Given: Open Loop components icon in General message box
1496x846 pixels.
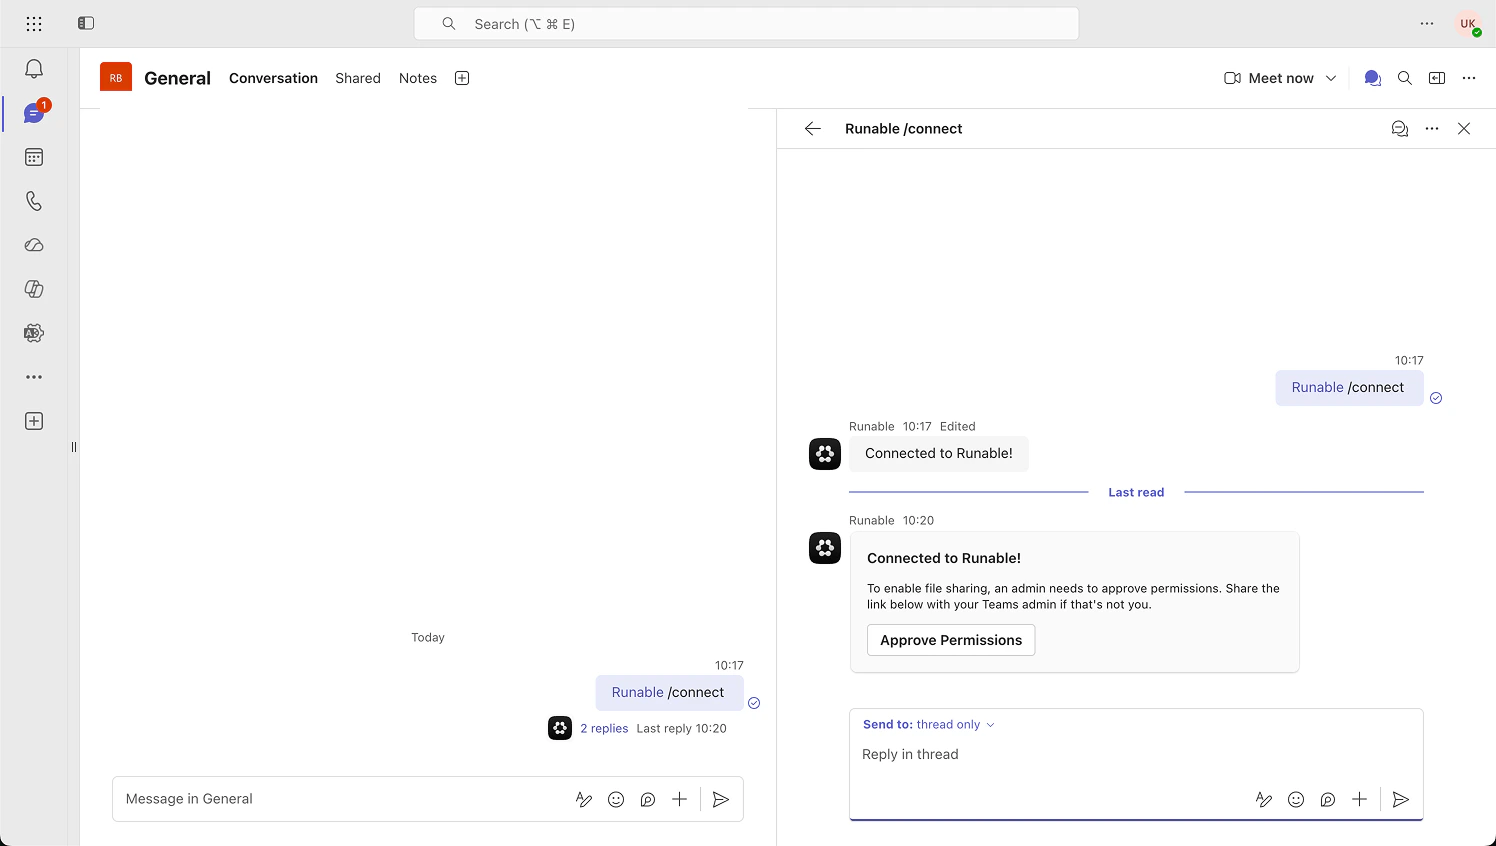Looking at the screenshot, I should [648, 799].
